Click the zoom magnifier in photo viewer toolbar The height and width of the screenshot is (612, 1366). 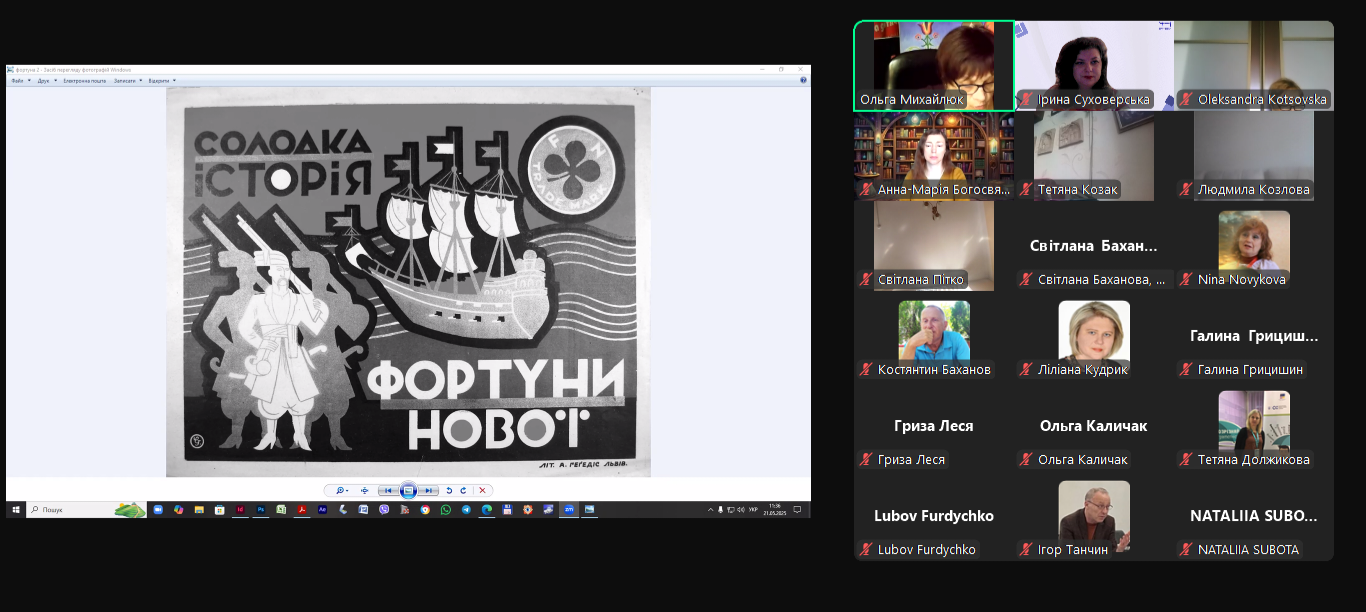341,490
